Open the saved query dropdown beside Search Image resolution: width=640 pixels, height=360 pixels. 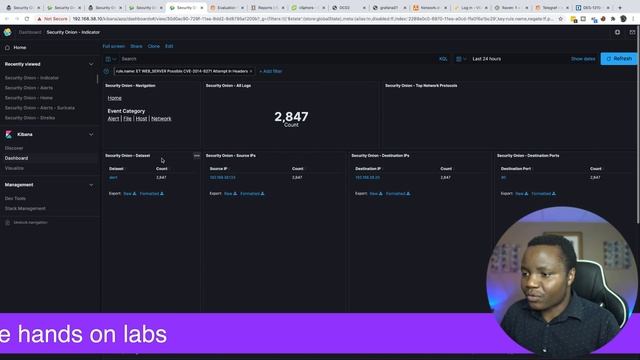pyautogui.click(x=111, y=59)
